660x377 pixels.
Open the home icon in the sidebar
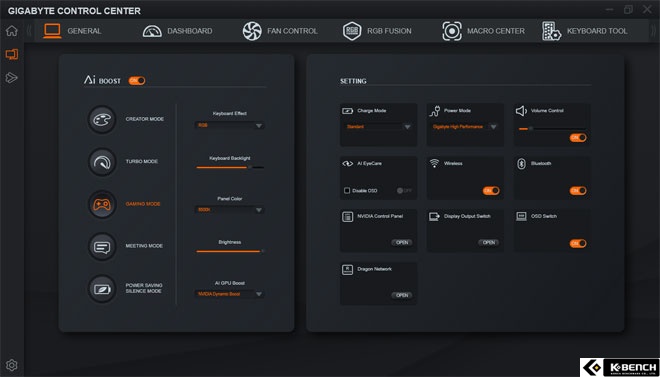(12, 31)
